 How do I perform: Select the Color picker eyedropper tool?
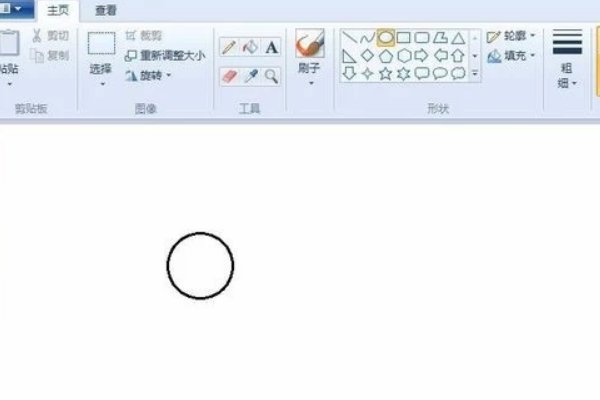251,76
